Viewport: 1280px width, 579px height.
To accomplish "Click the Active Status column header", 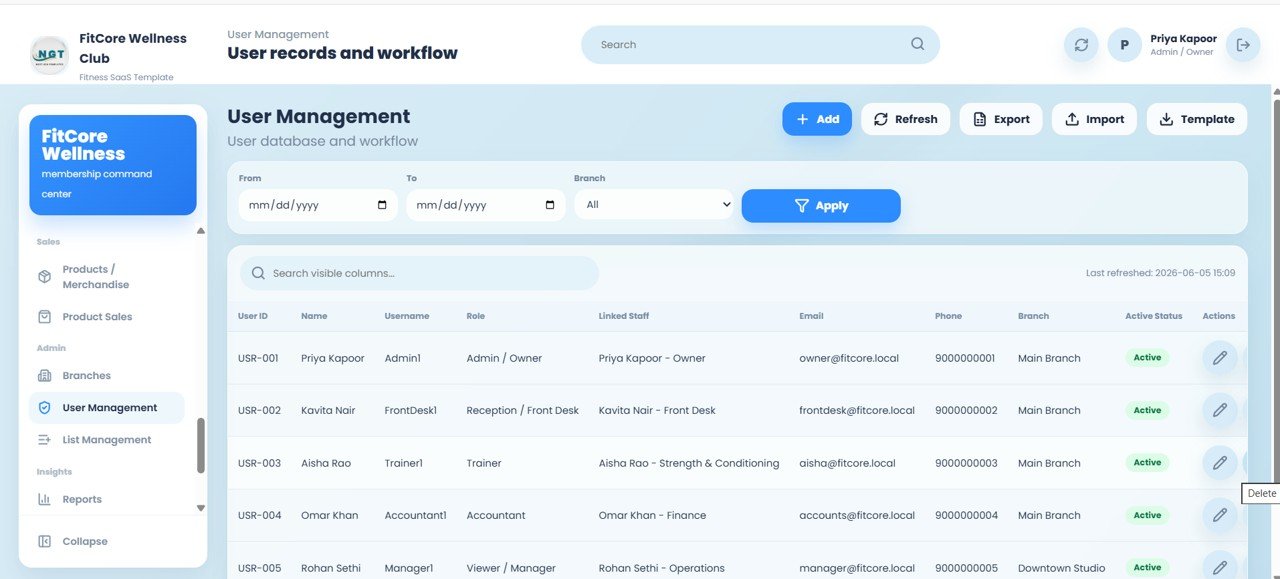I will point(1154,316).
